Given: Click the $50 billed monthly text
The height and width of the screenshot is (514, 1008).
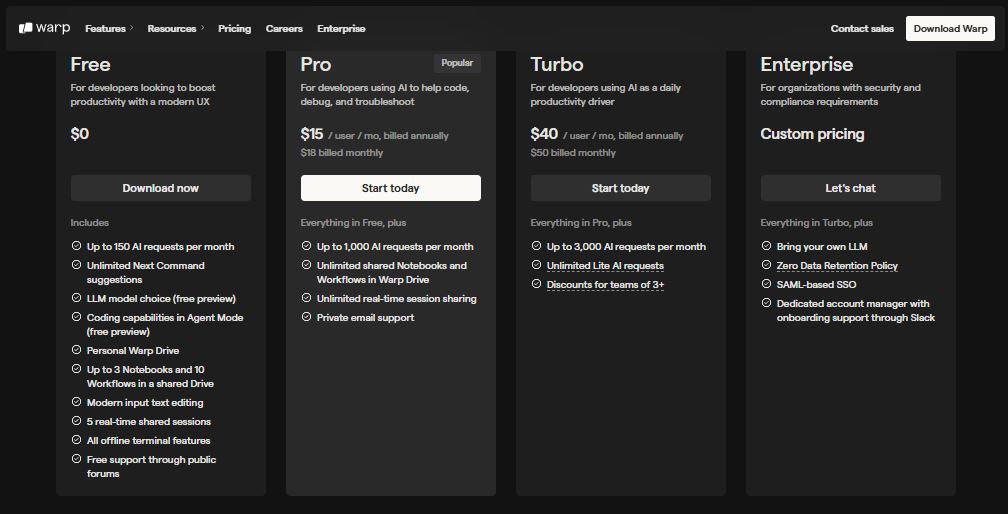Looking at the screenshot, I should tap(573, 153).
